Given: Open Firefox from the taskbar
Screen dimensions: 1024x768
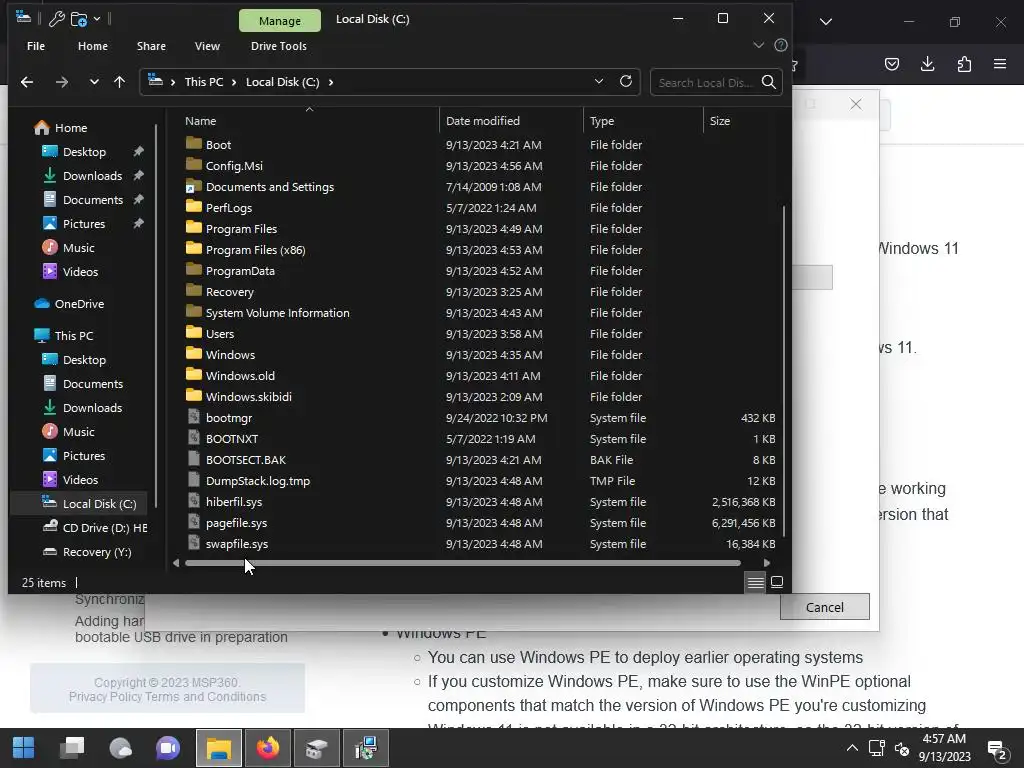Looking at the screenshot, I should tap(268, 748).
